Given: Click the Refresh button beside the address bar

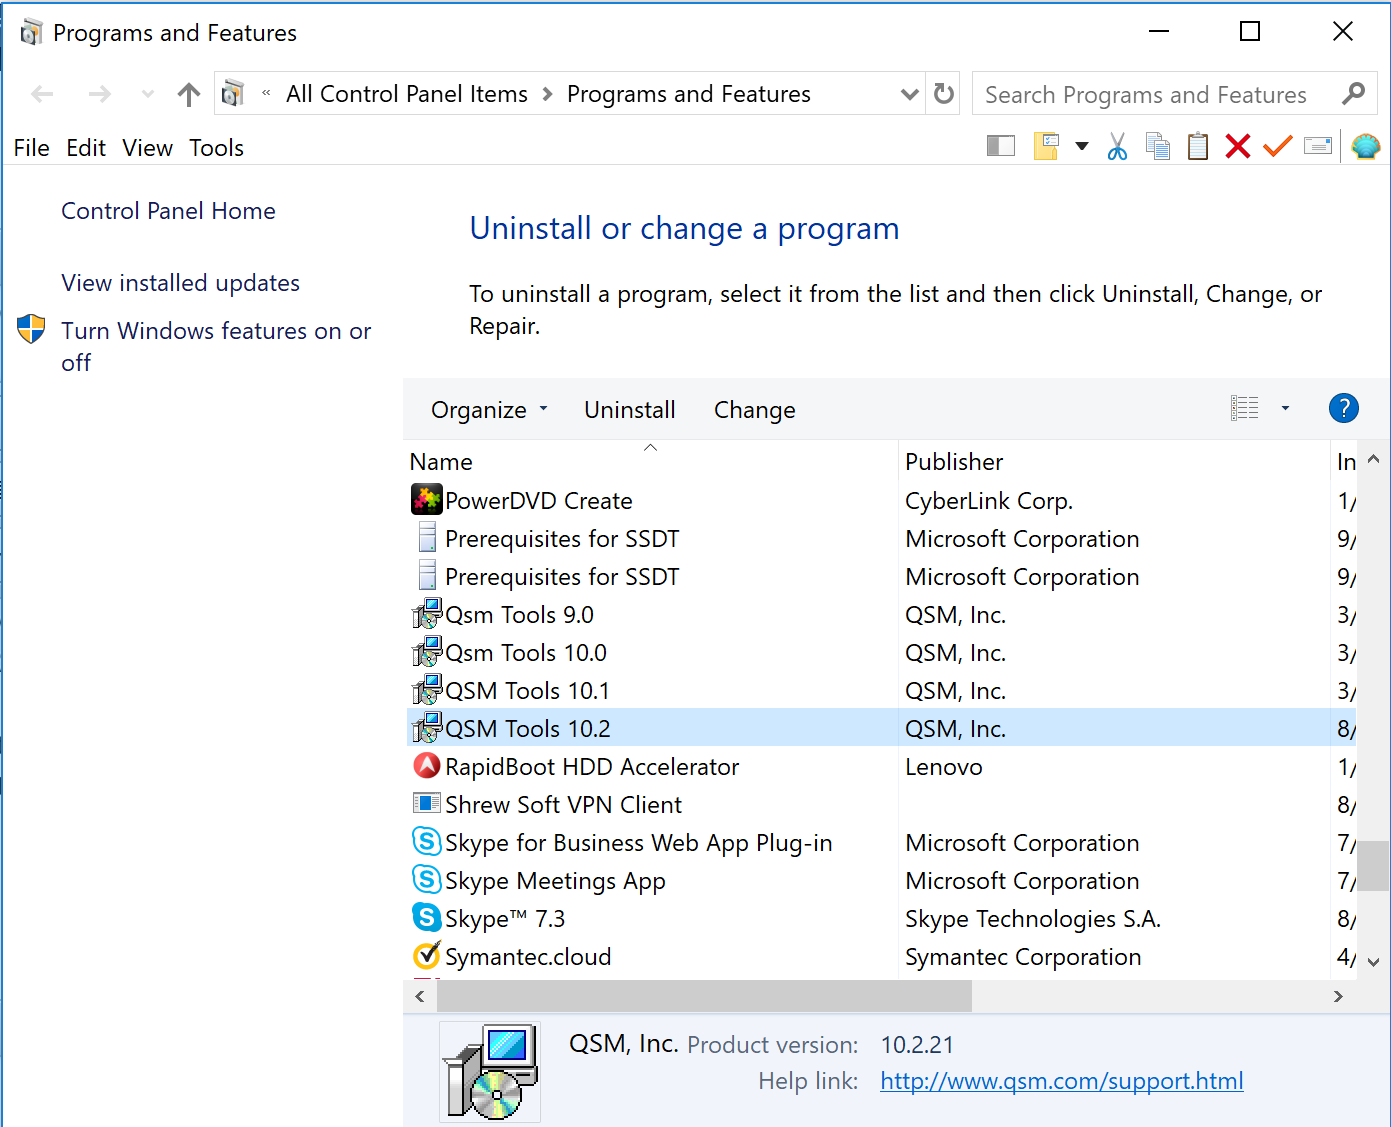Looking at the screenshot, I should pos(943,94).
